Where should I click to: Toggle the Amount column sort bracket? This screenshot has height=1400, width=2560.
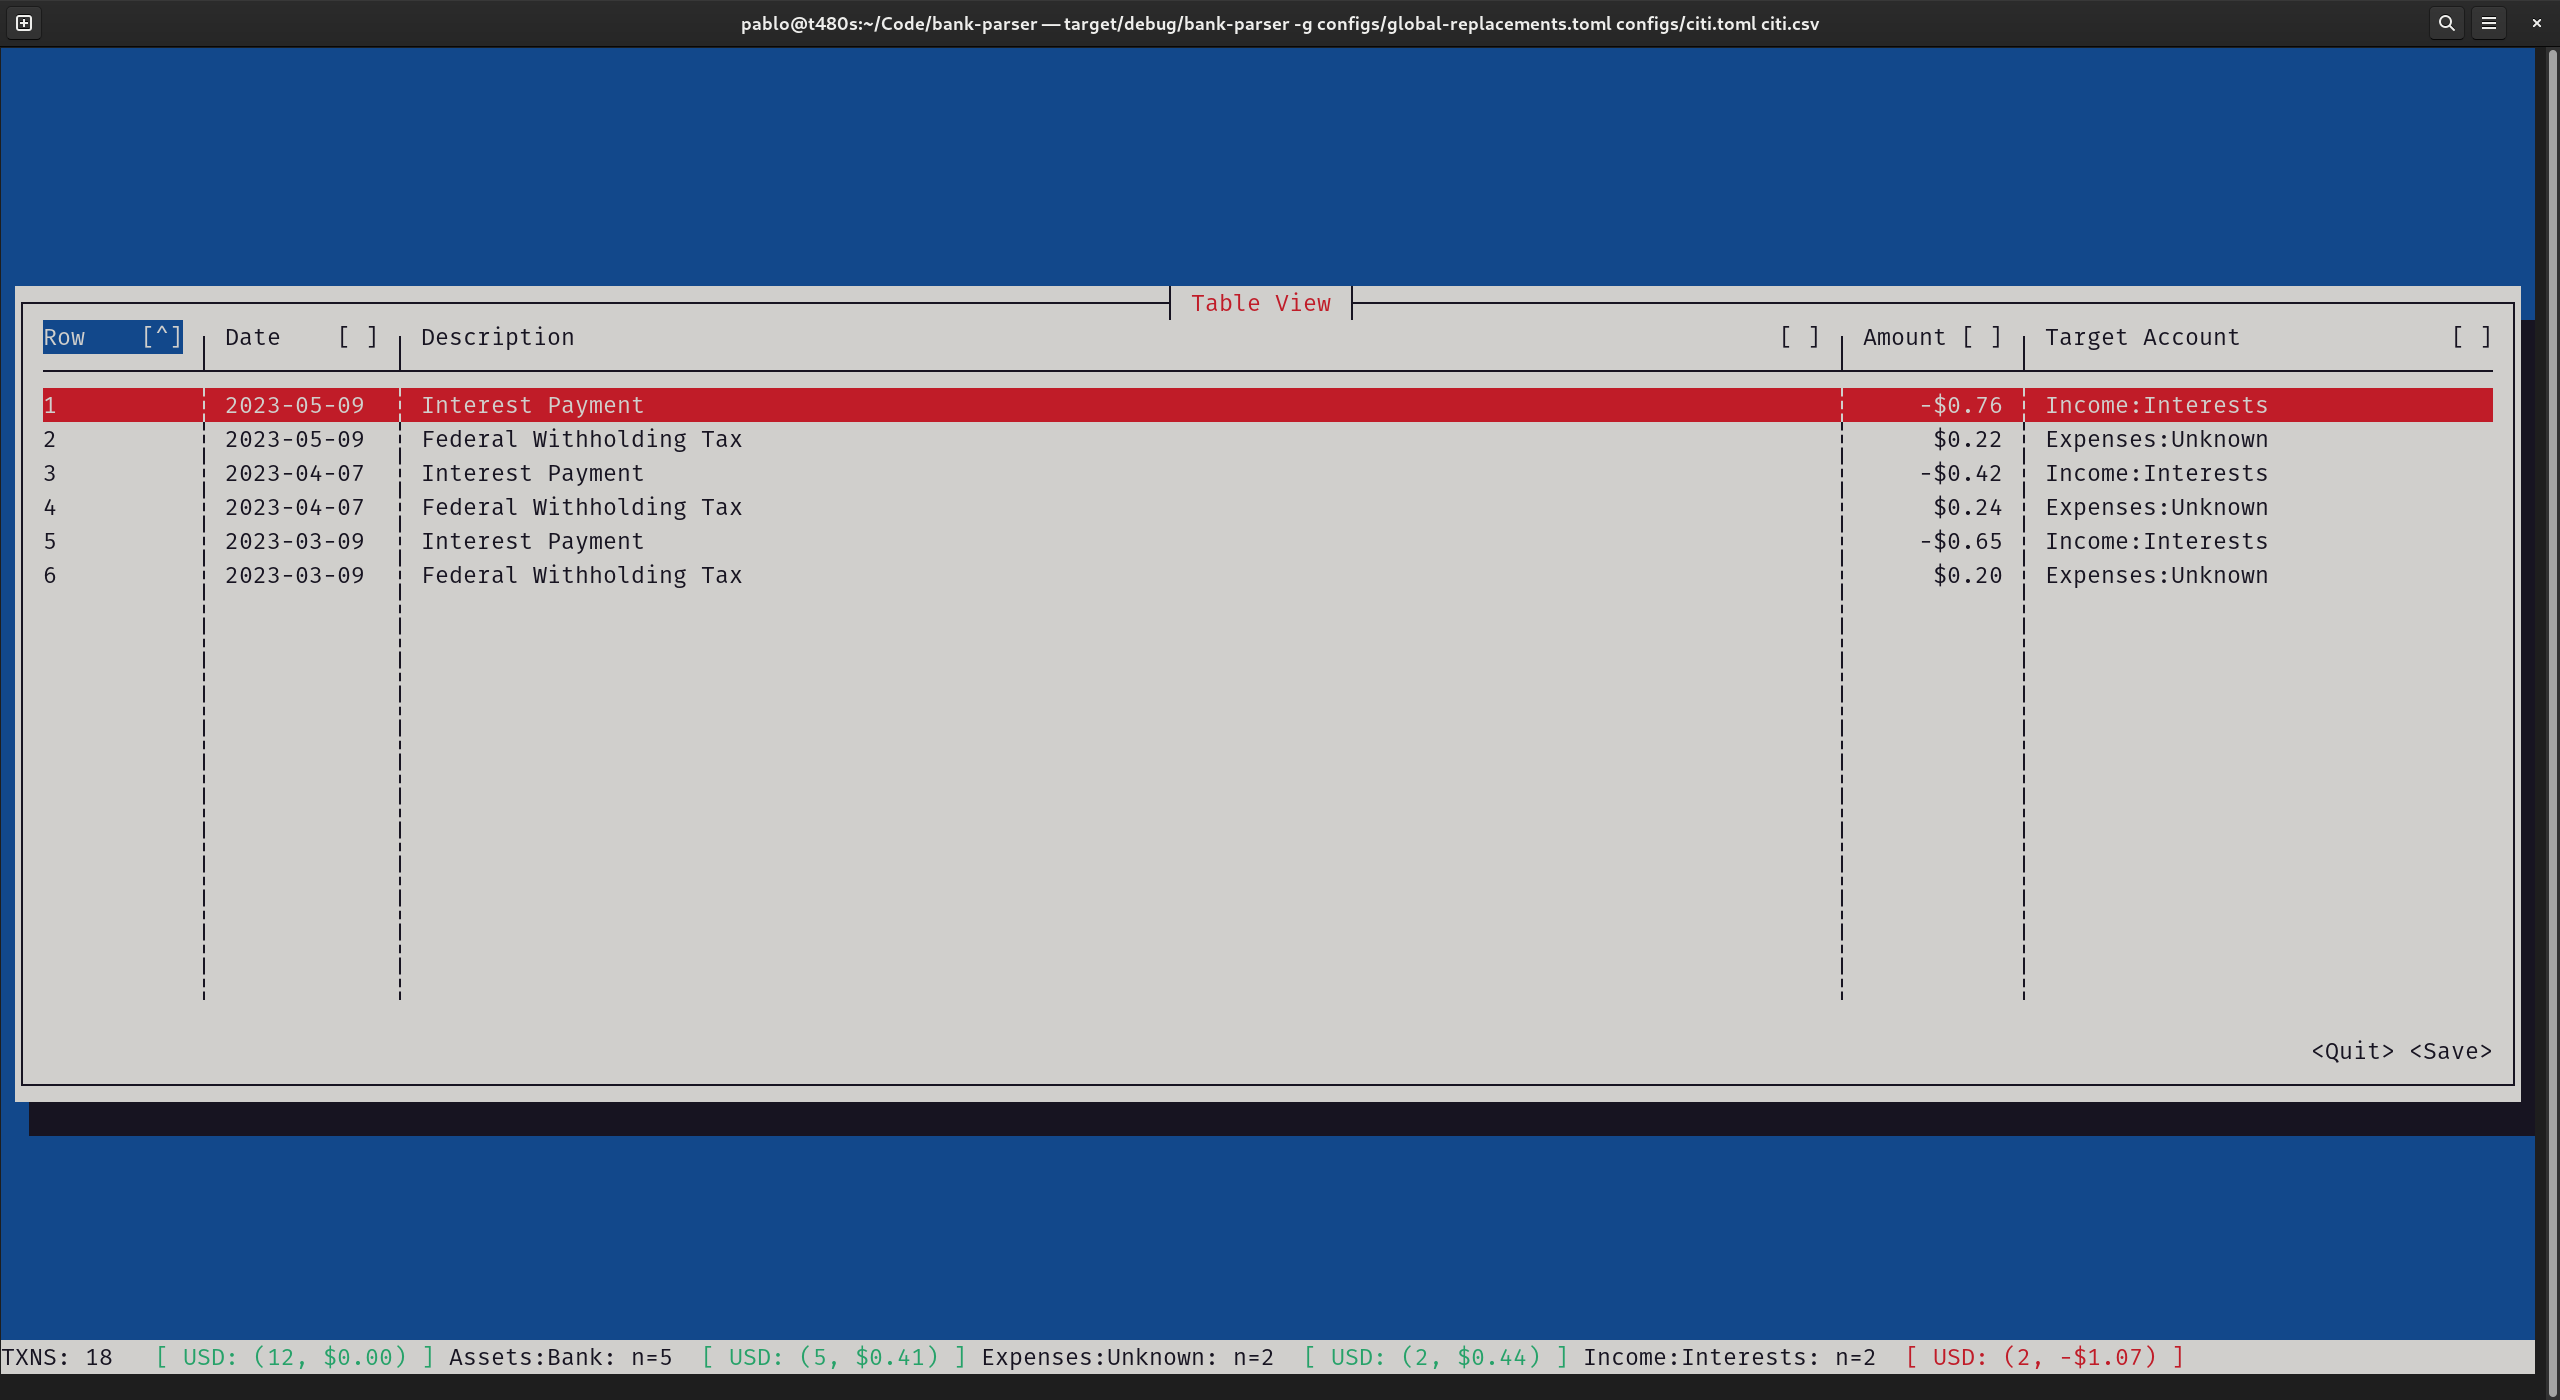click(x=1981, y=337)
